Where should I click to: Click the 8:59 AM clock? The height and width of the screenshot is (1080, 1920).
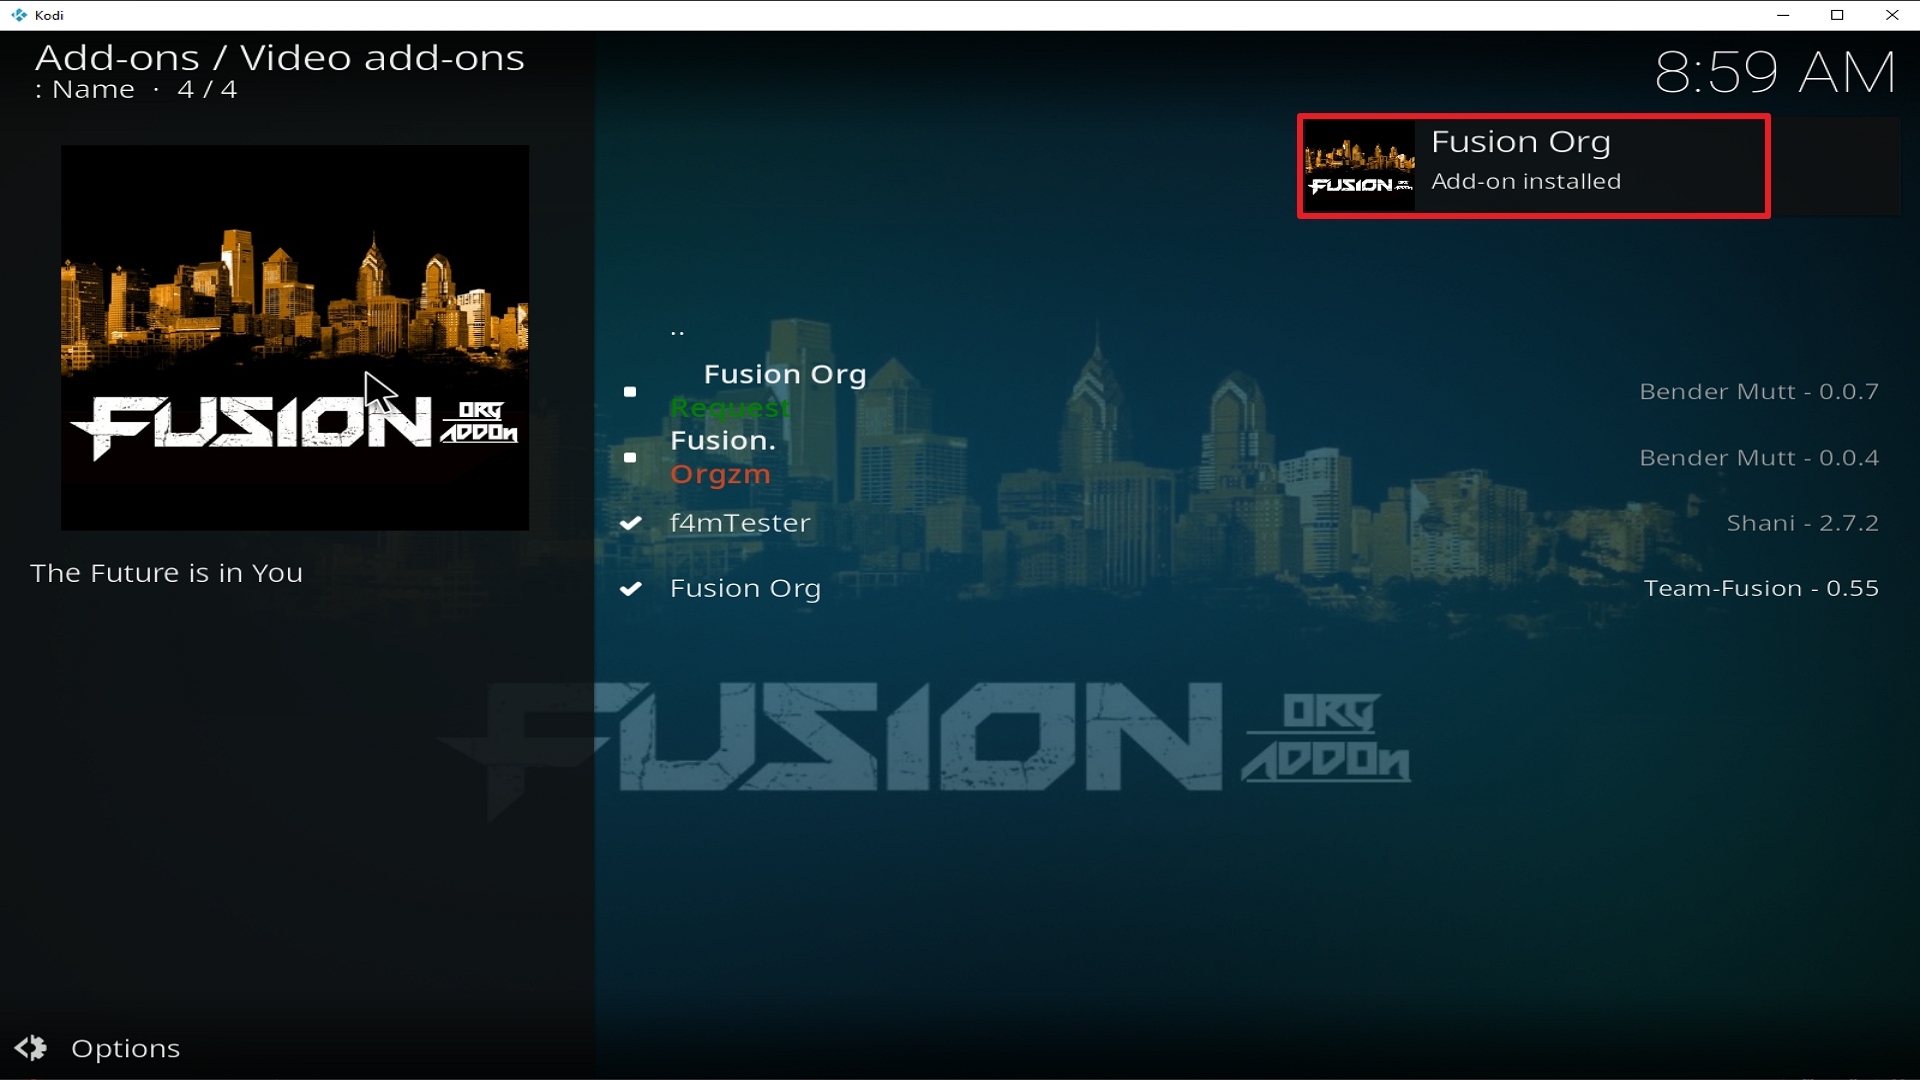(1775, 73)
